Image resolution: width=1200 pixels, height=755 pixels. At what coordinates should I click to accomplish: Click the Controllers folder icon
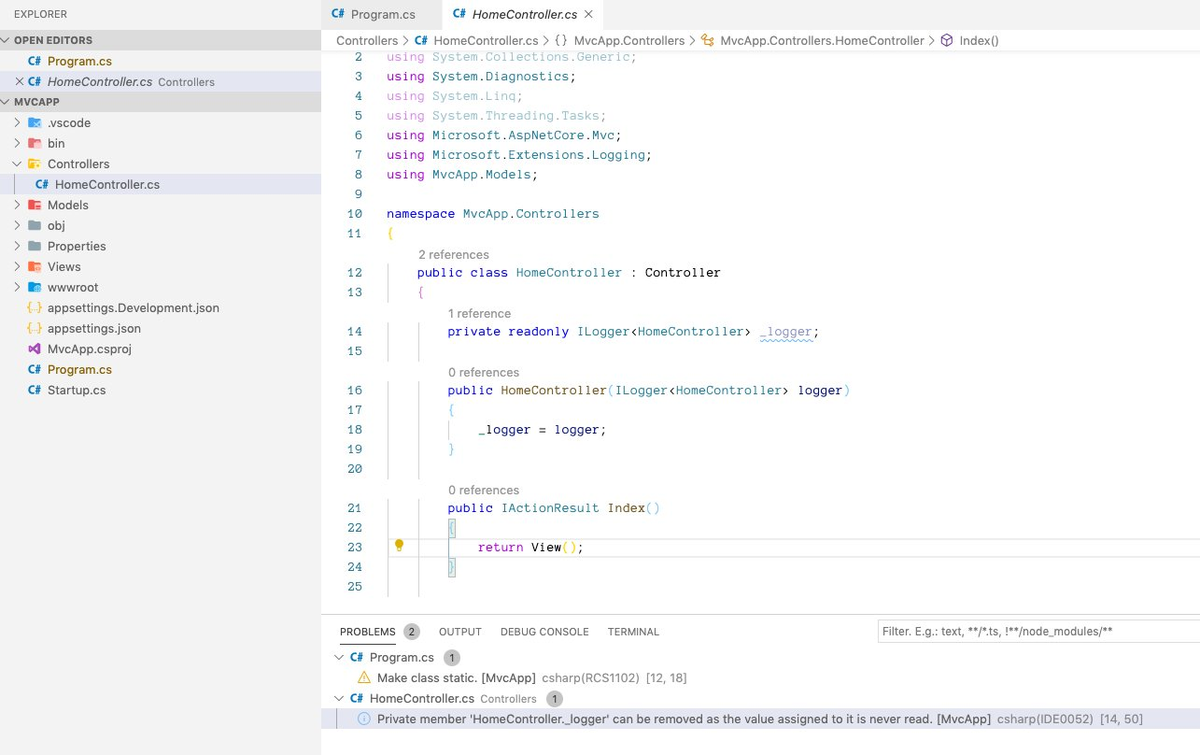(x=34, y=164)
